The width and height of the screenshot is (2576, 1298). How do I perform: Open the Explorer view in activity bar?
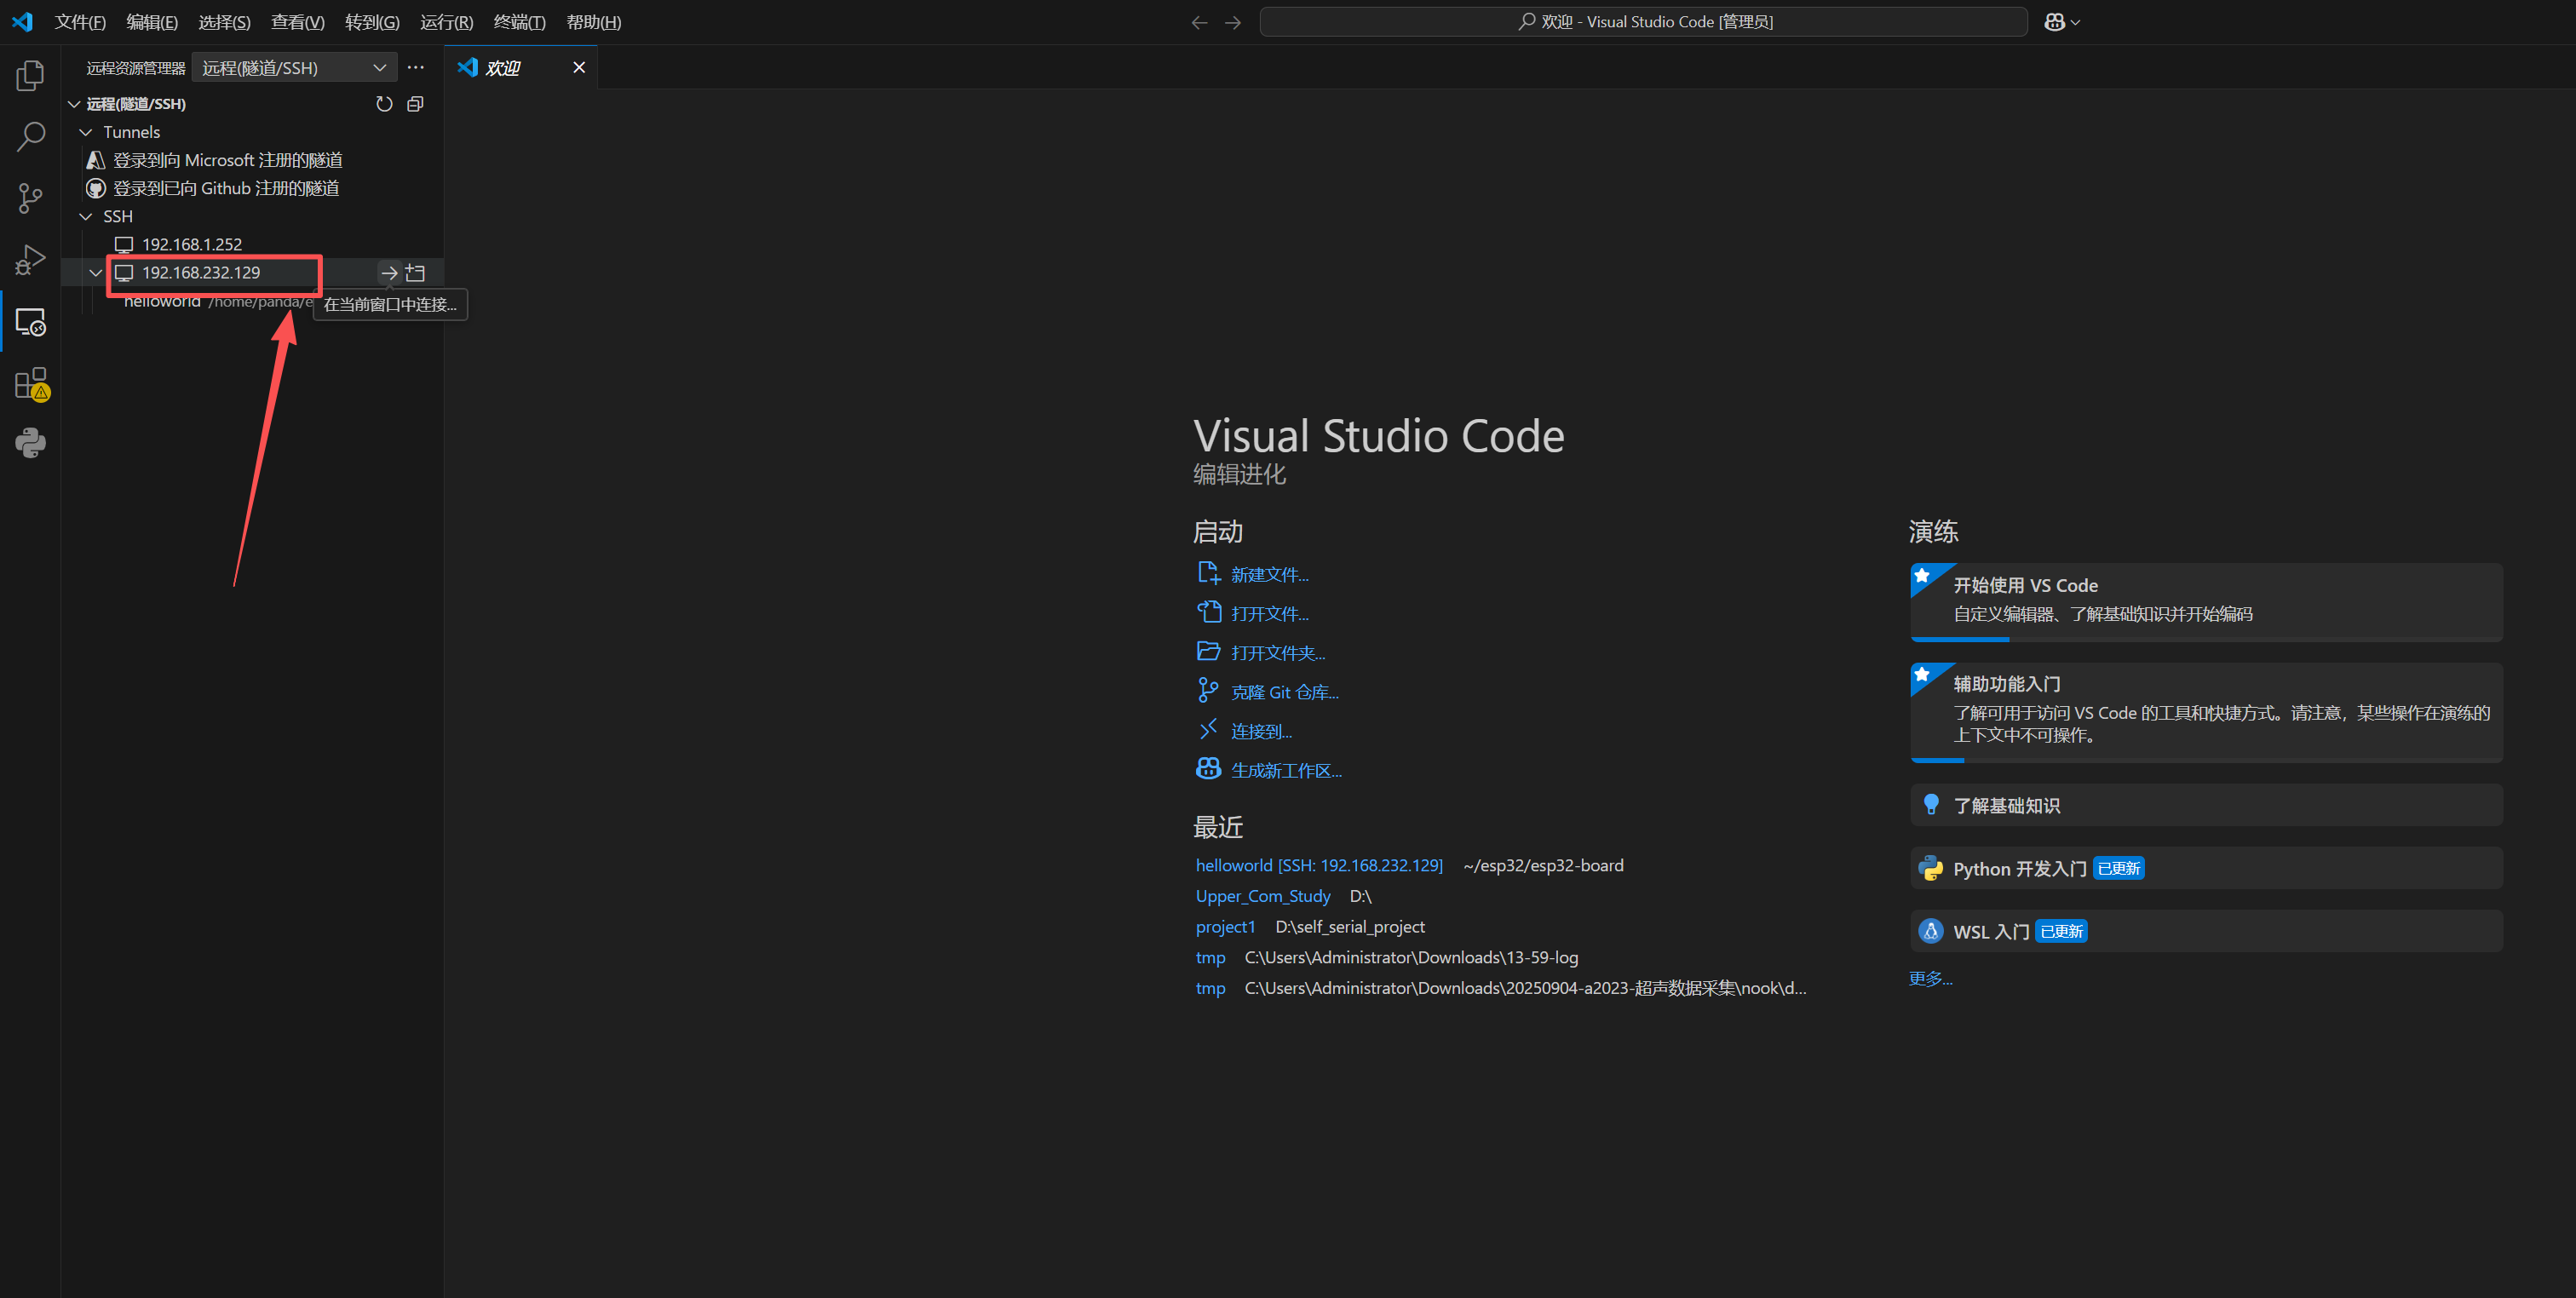click(30, 76)
